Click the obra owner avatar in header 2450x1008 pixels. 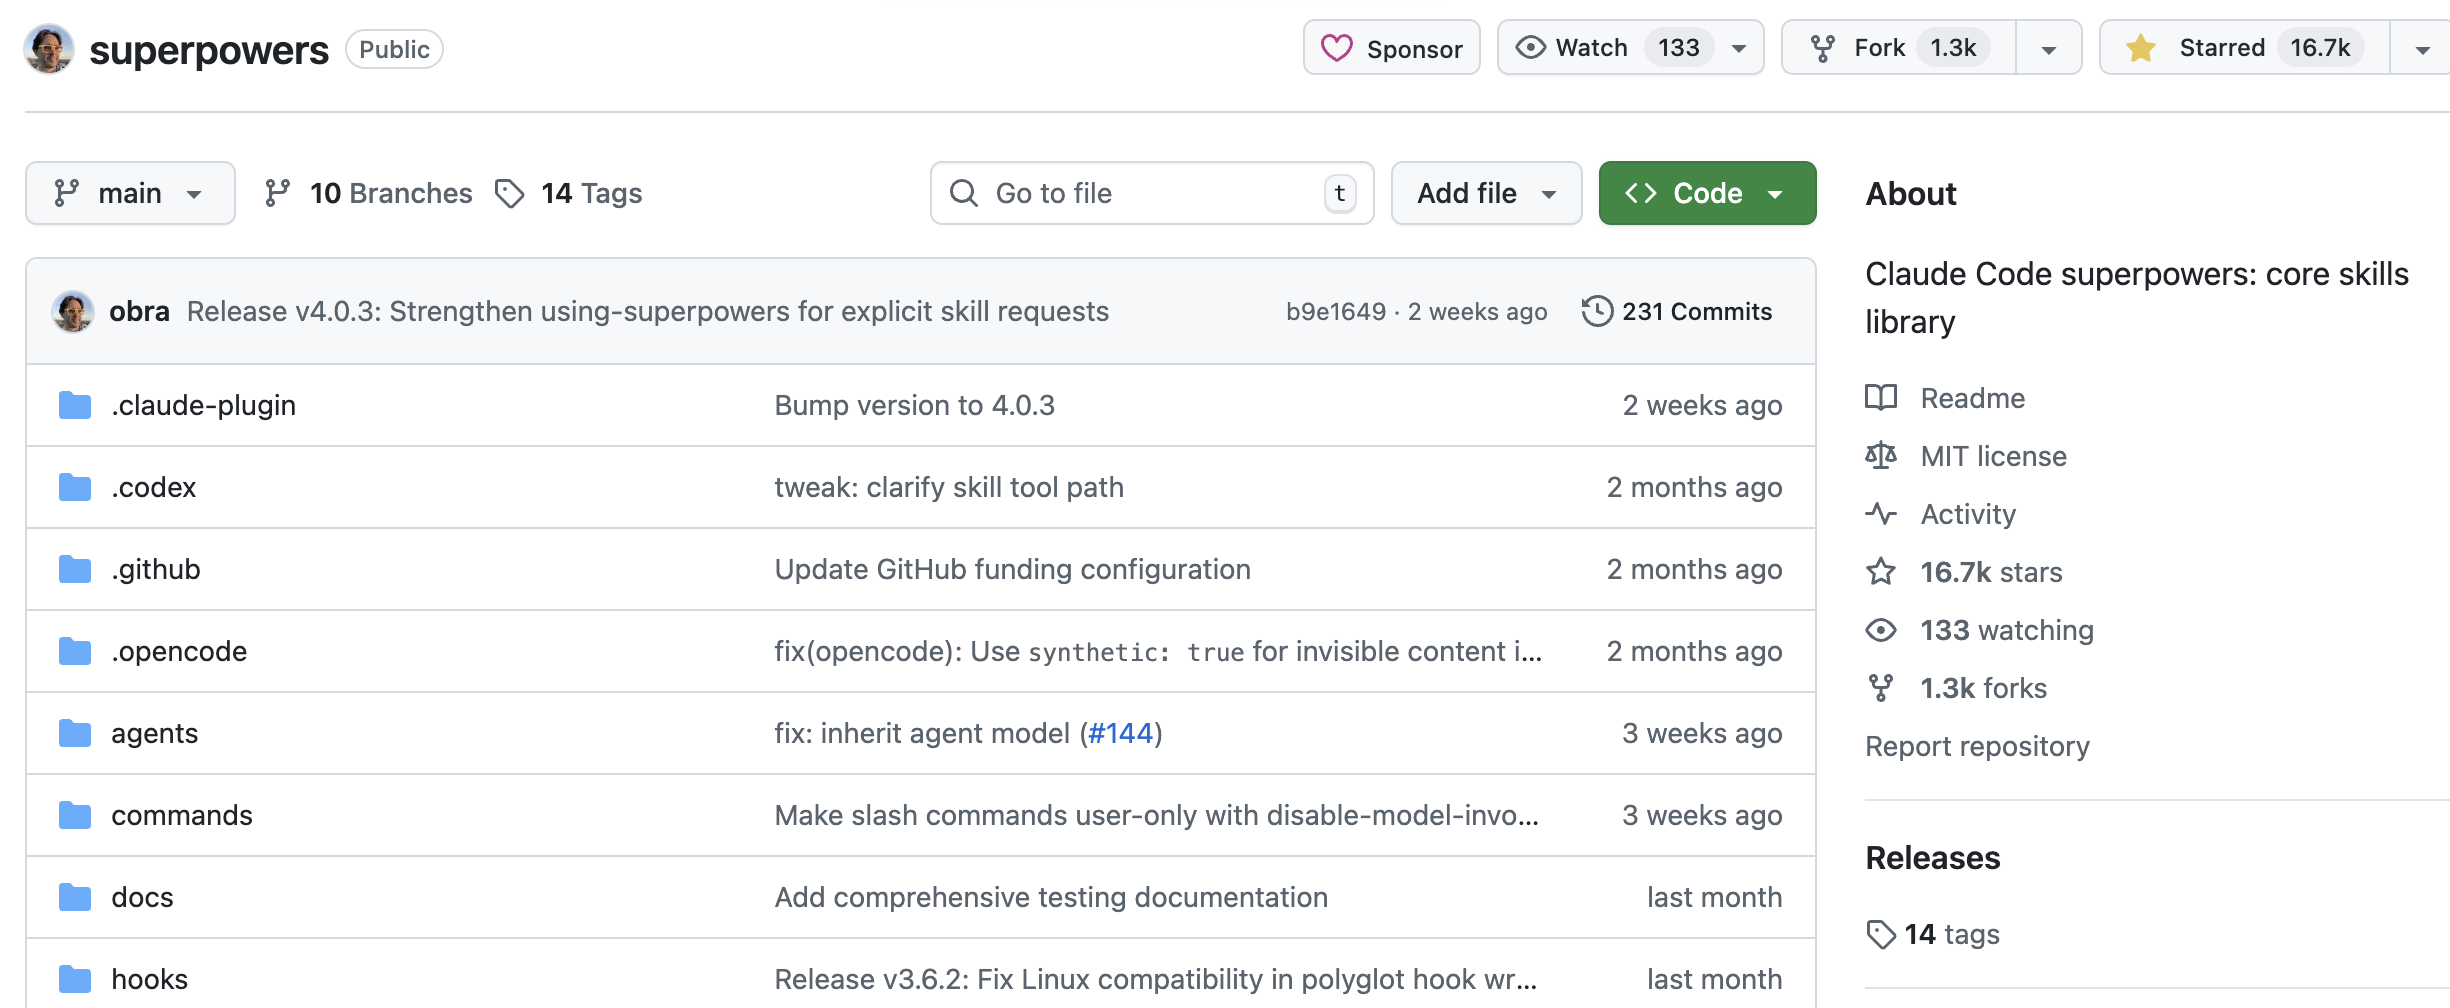[x=49, y=49]
